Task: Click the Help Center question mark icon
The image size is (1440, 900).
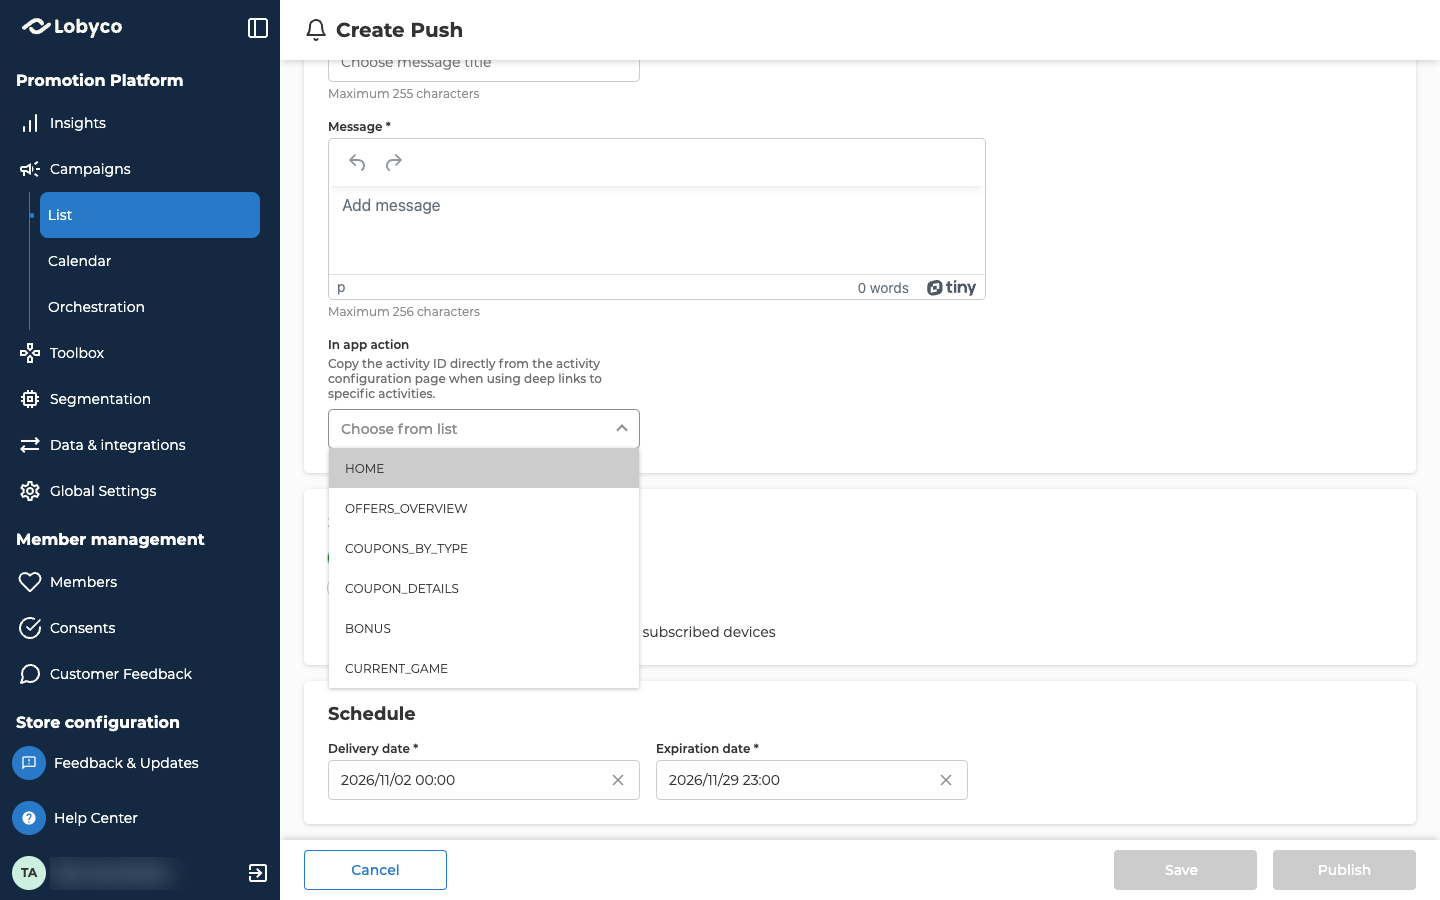Action: (29, 818)
